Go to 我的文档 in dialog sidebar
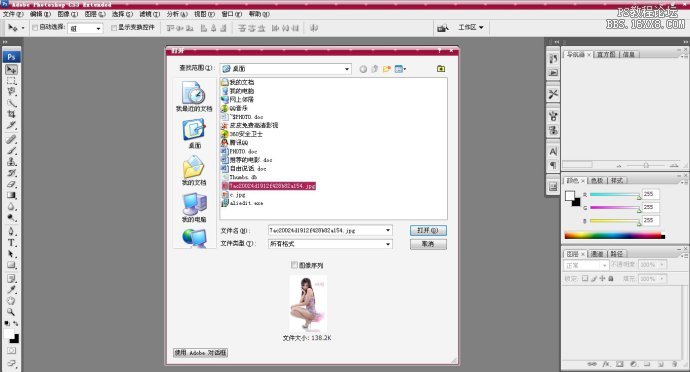This screenshot has height=372, width=690. tap(194, 170)
